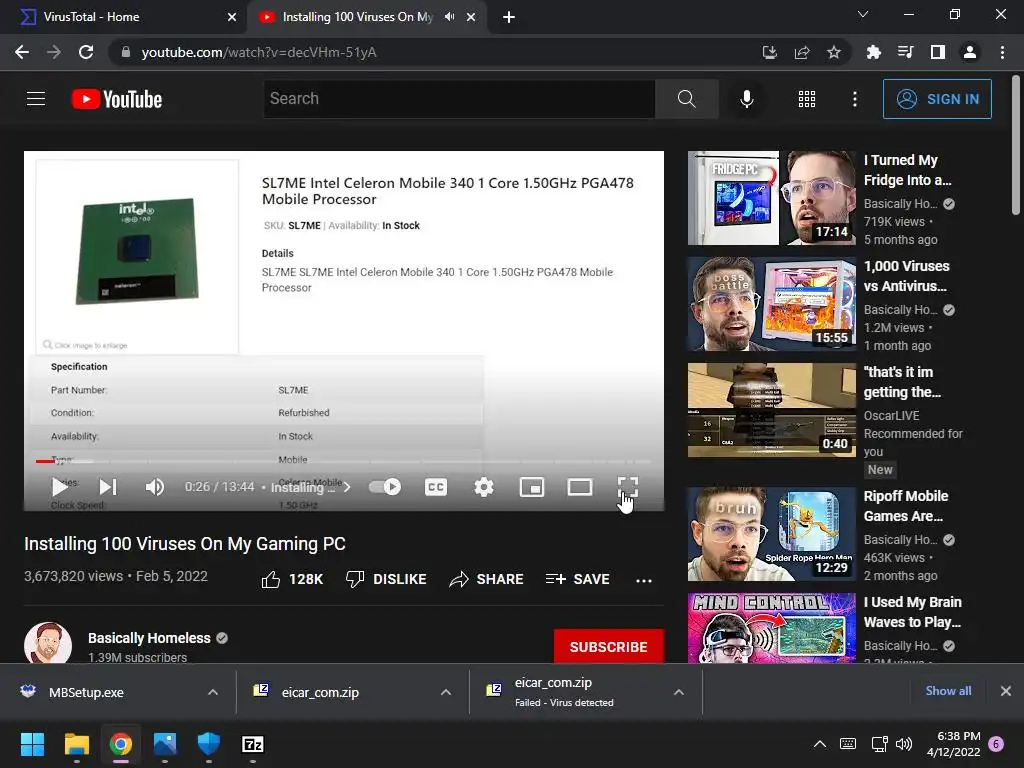Open the OscarLIVE recommended video thumbnail
Screen dimensions: 1024x768
(771, 409)
